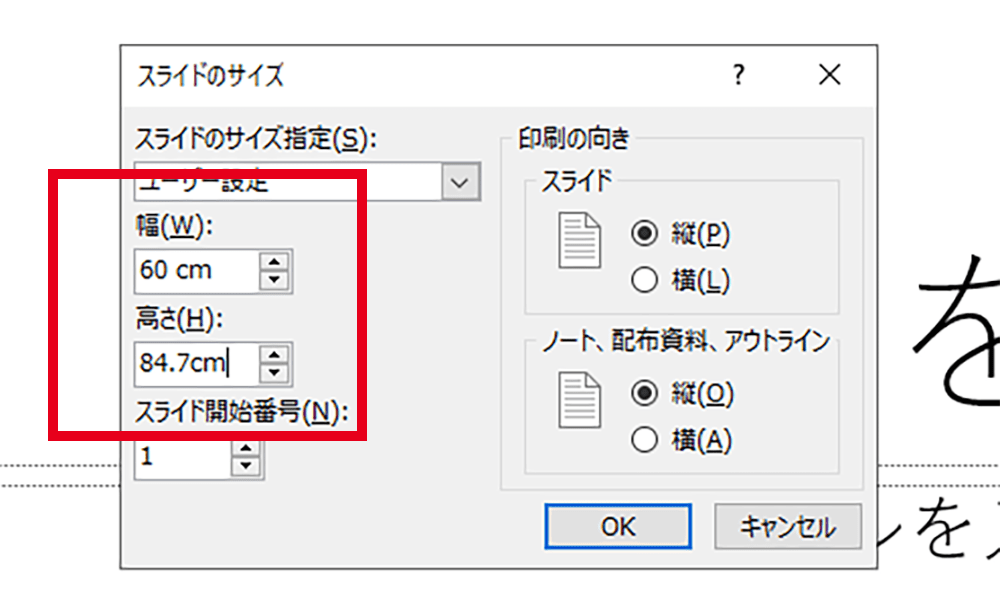Decrease height with the down spinner arrow
Viewport: 1000px width, 616px height.
275,372
